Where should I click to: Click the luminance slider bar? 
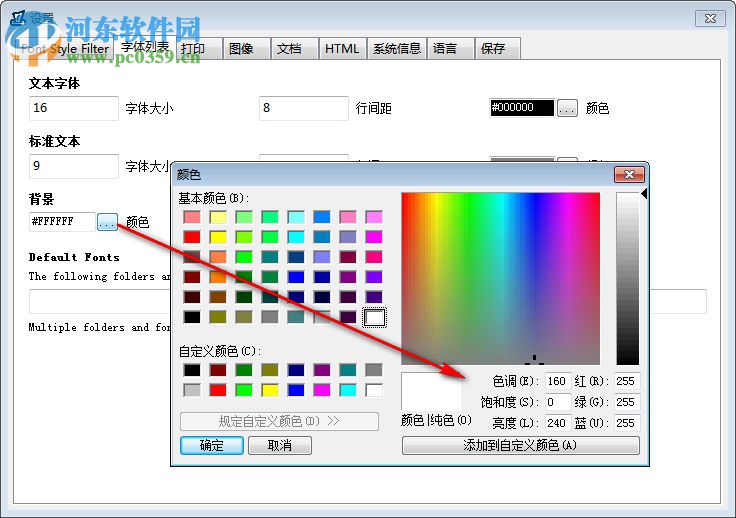coord(628,279)
